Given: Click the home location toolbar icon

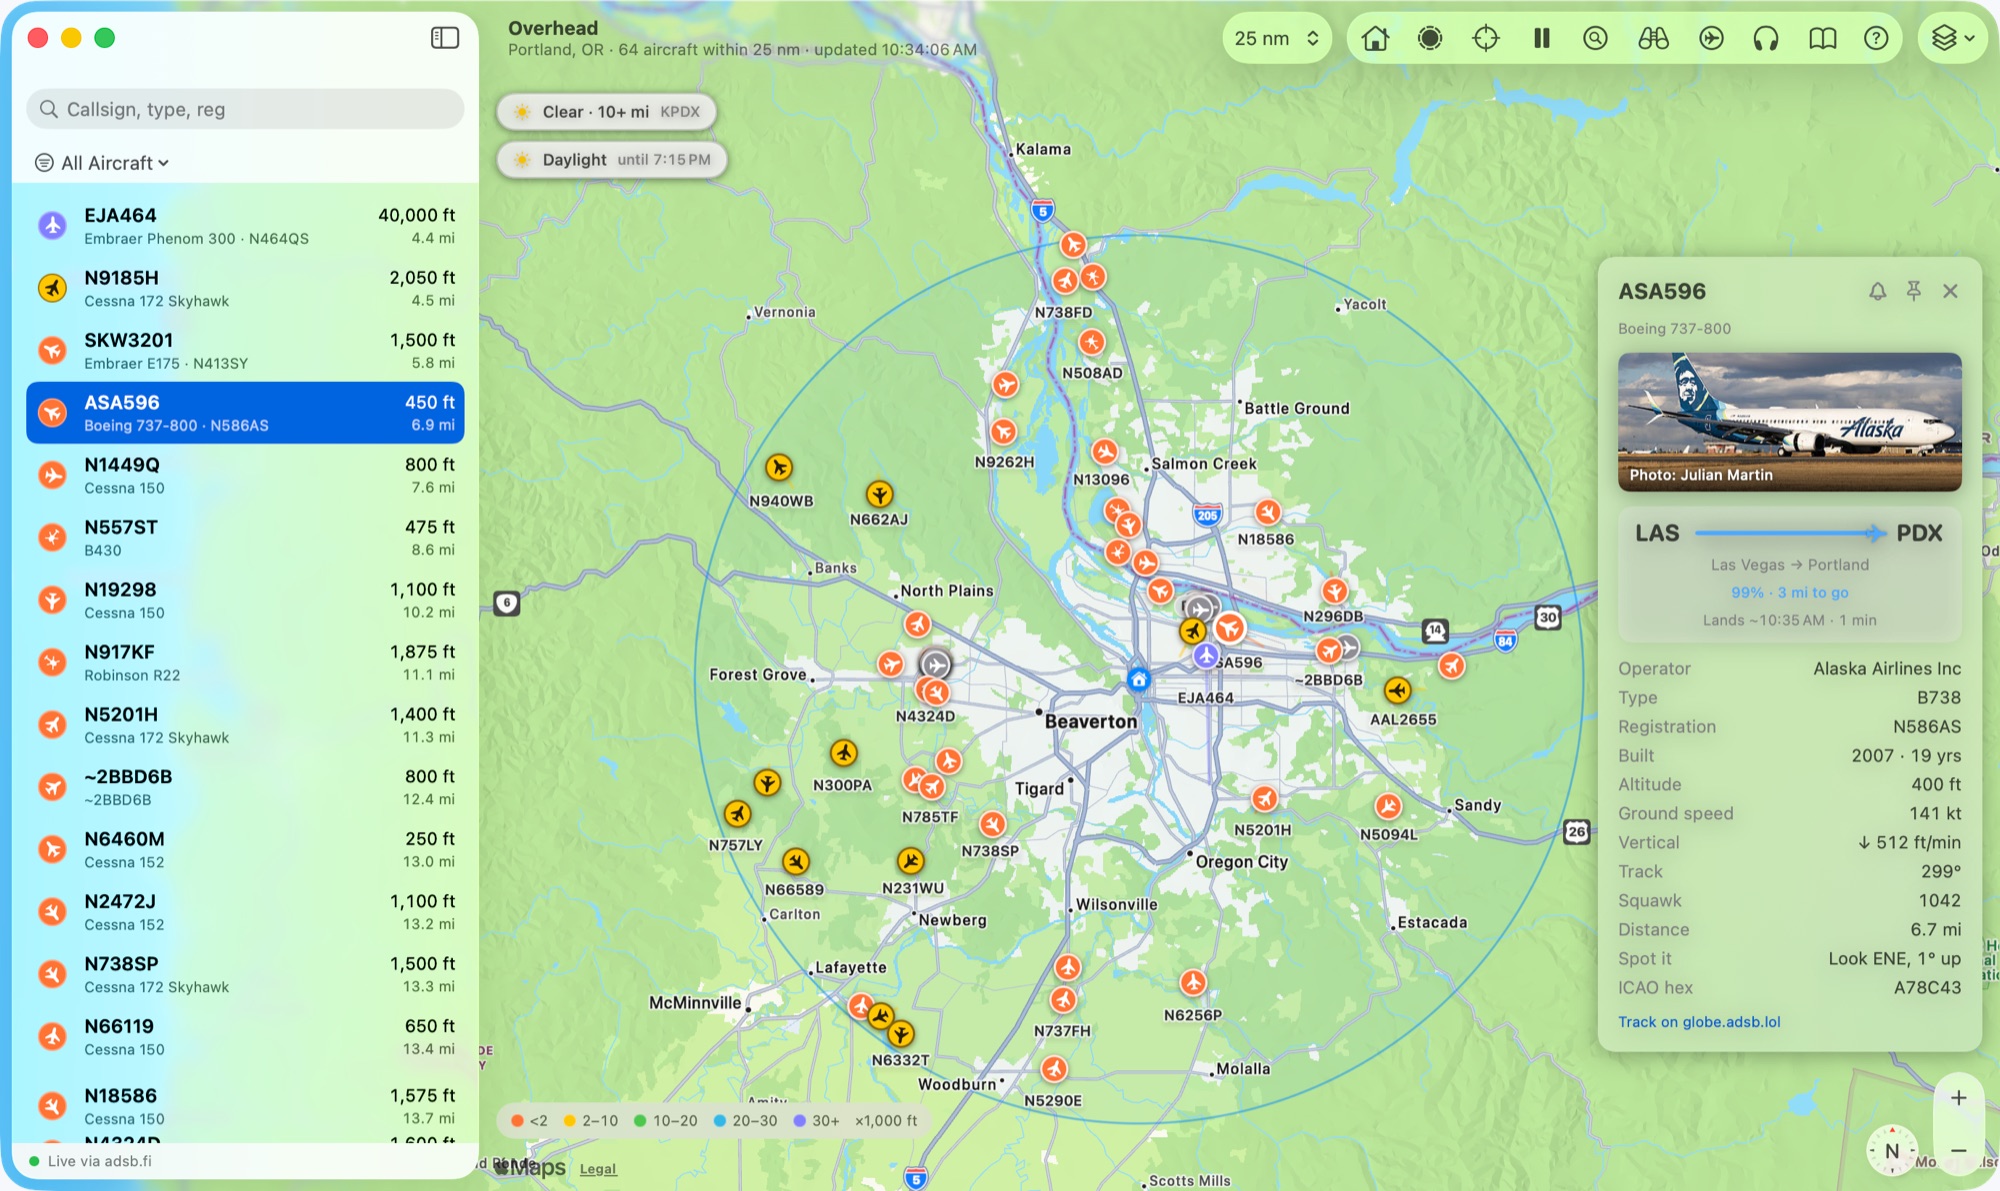Looking at the screenshot, I should (1375, 38).
